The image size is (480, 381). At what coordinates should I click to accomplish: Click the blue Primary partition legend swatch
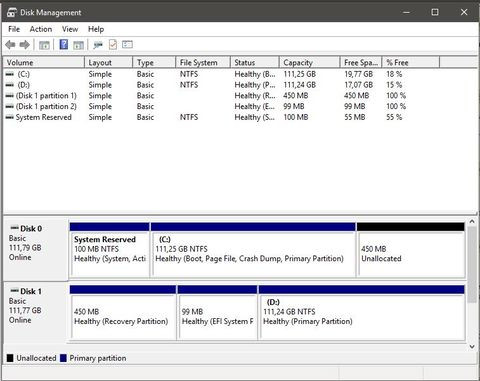pos(63,358)
